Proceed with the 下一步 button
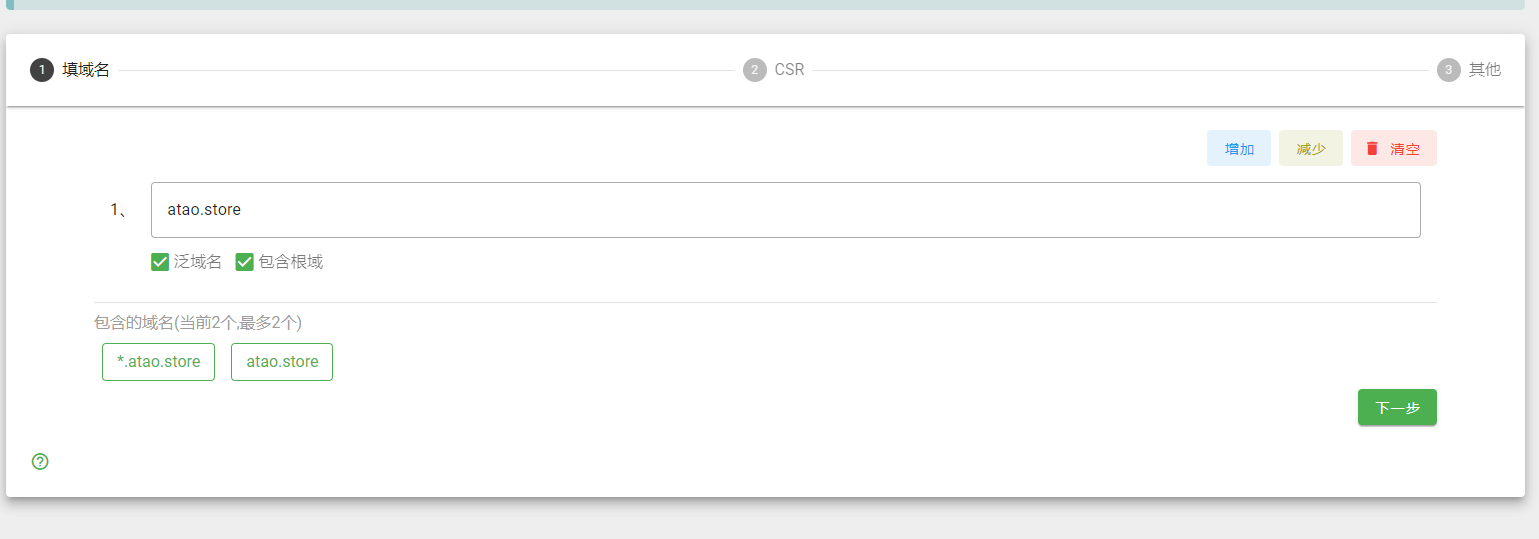Viewport: 1539px width, 539px height. coord(1397,407)
